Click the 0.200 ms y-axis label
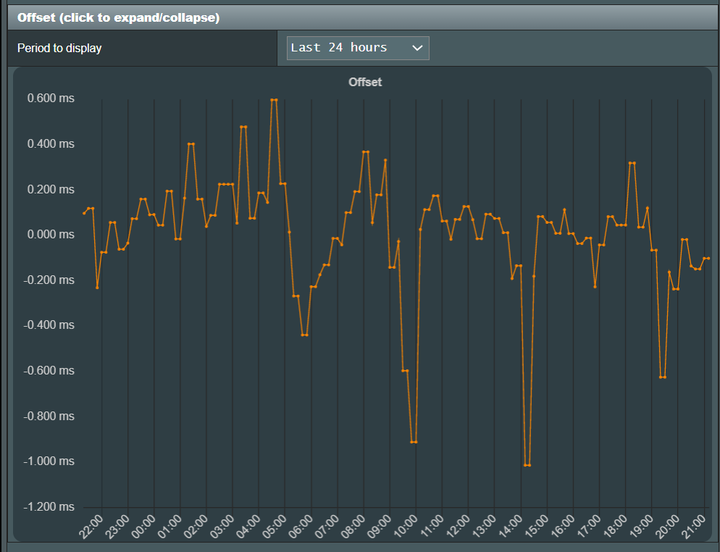This screenshot has width=720, height=552. coord(51,189)
